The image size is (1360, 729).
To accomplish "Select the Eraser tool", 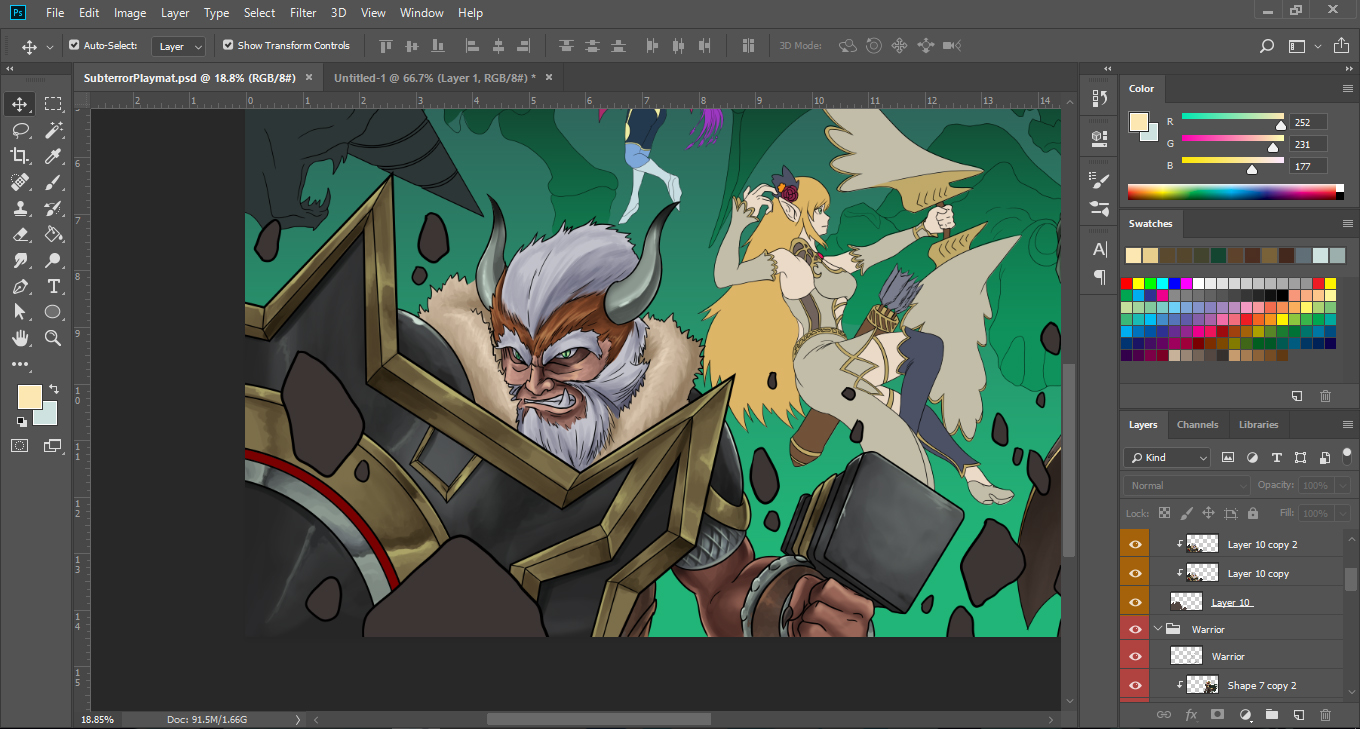I will [20, 234].
